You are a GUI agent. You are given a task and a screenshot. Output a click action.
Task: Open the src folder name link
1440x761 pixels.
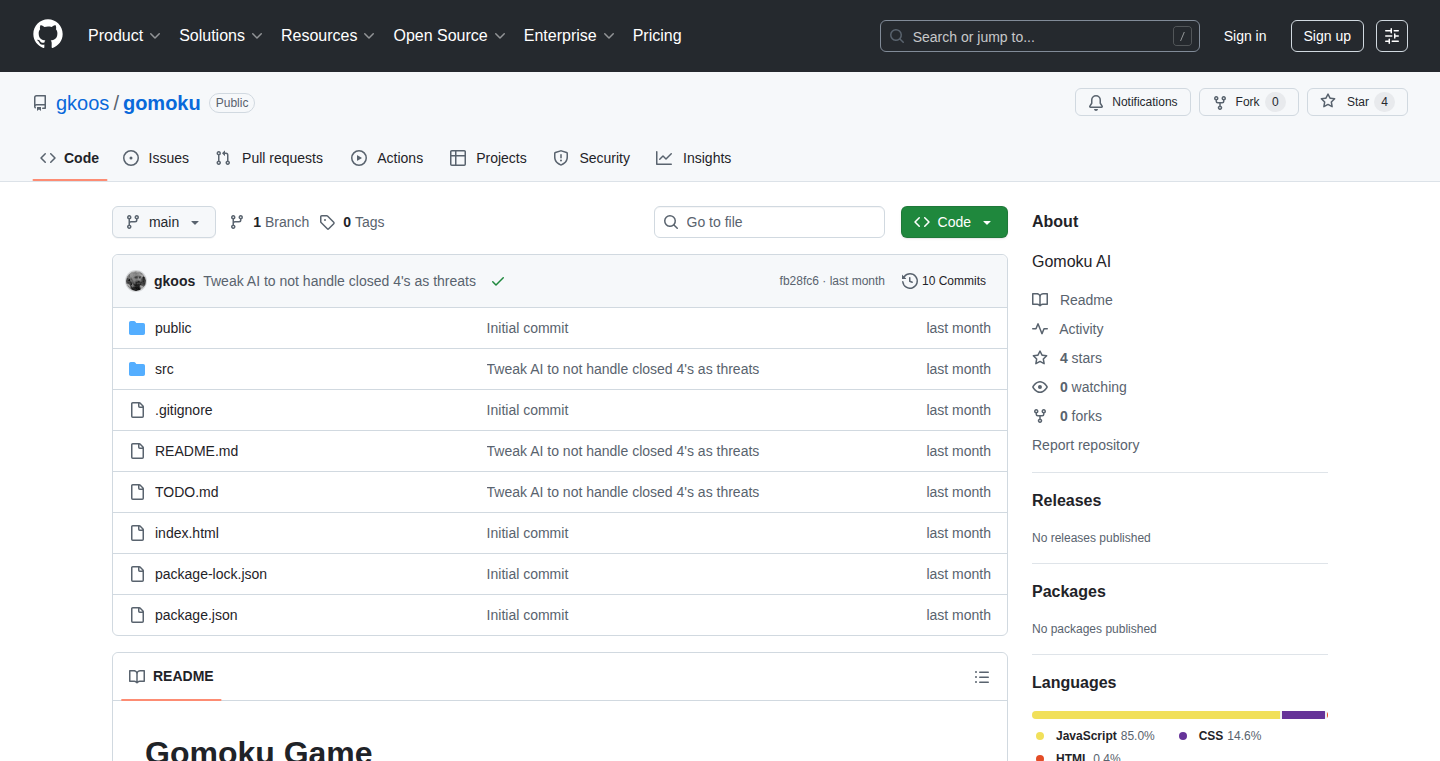(164, 369)
